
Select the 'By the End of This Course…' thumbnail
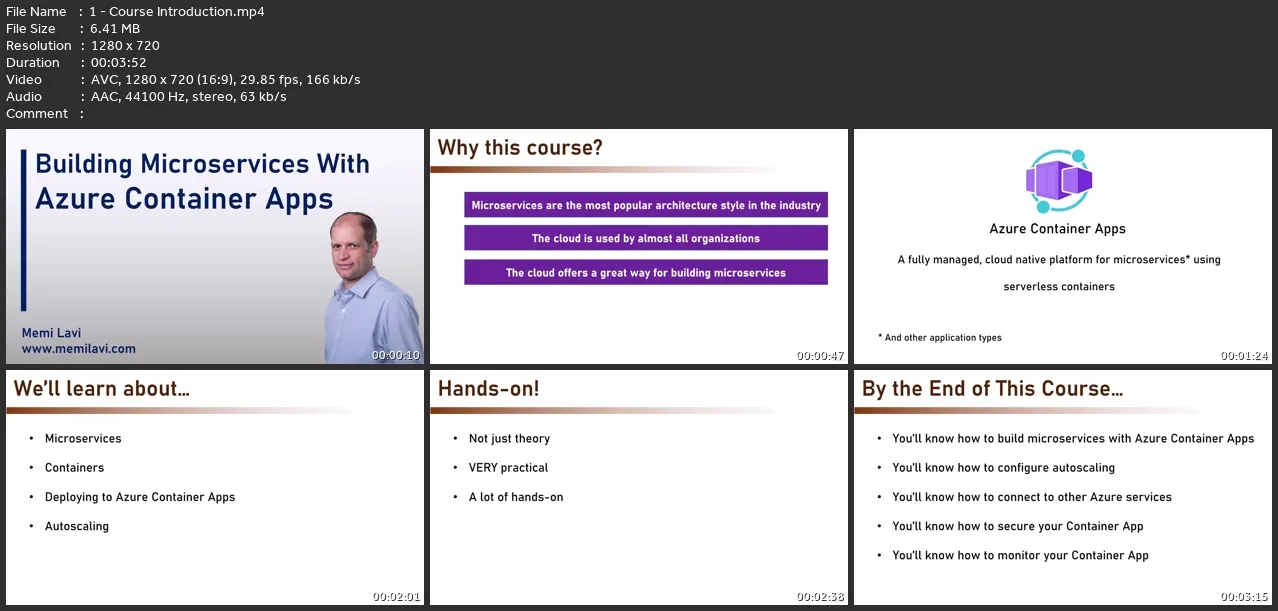click(x=1062, y=488)
